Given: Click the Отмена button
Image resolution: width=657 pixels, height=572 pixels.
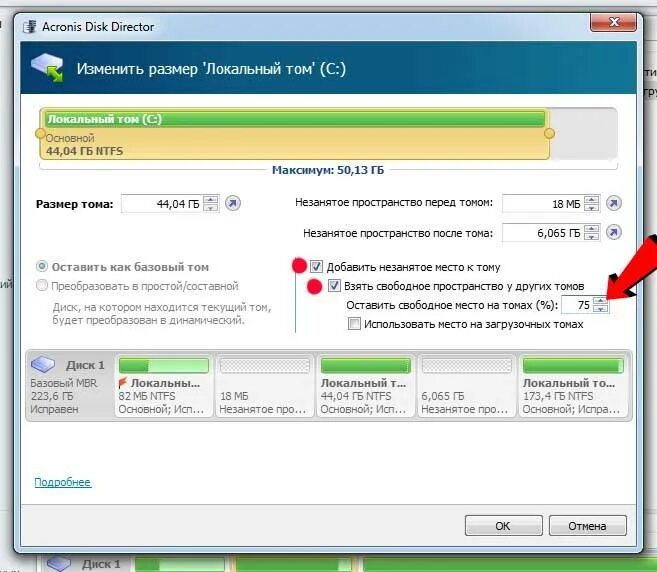Looking at the screenshot, I should (587, 525).
